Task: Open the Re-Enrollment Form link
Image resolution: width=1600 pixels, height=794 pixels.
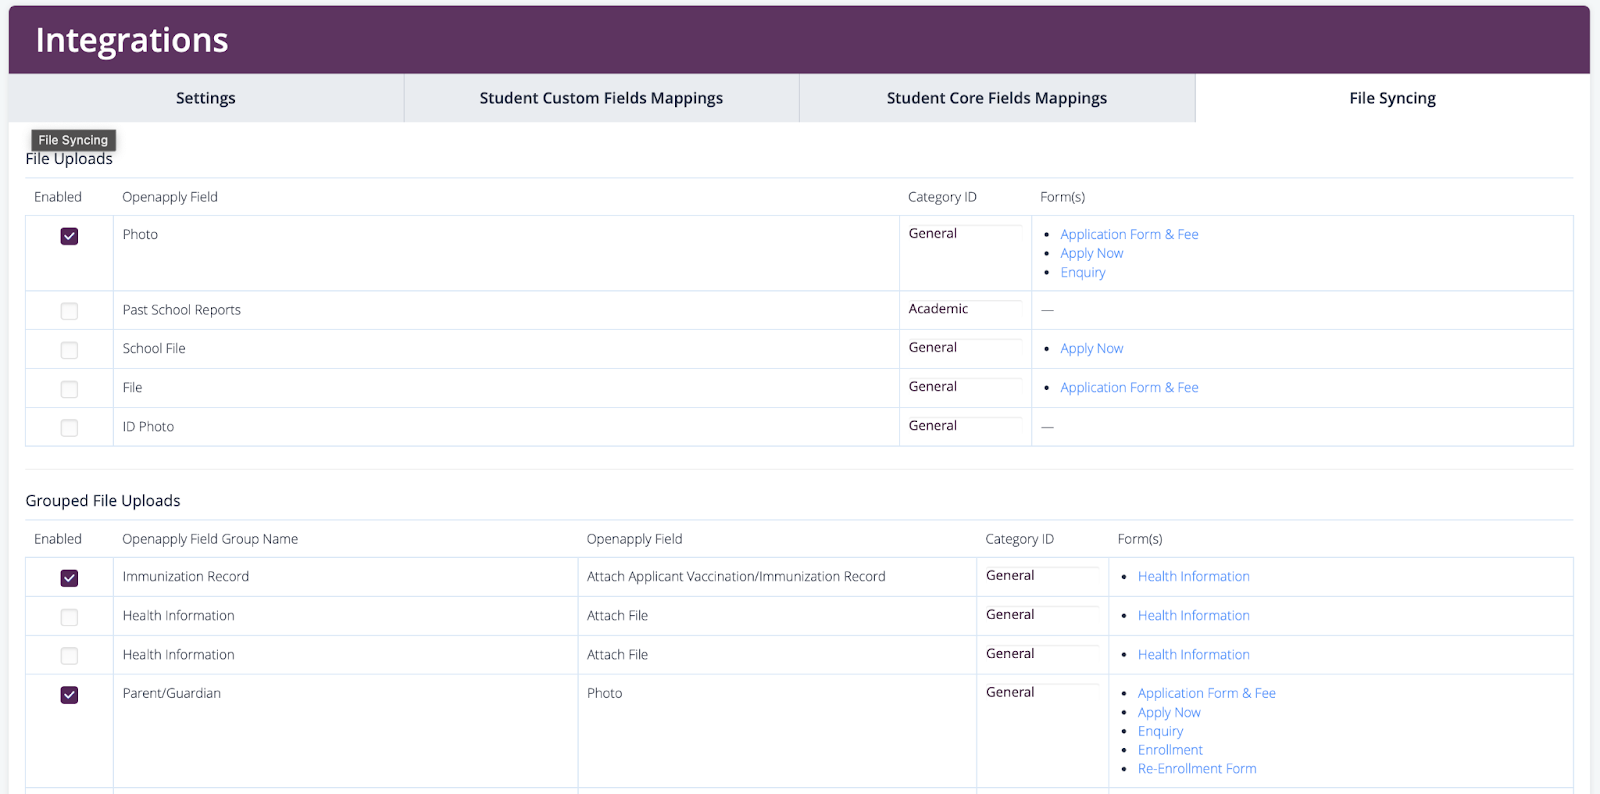Action: coord(1196,769)
